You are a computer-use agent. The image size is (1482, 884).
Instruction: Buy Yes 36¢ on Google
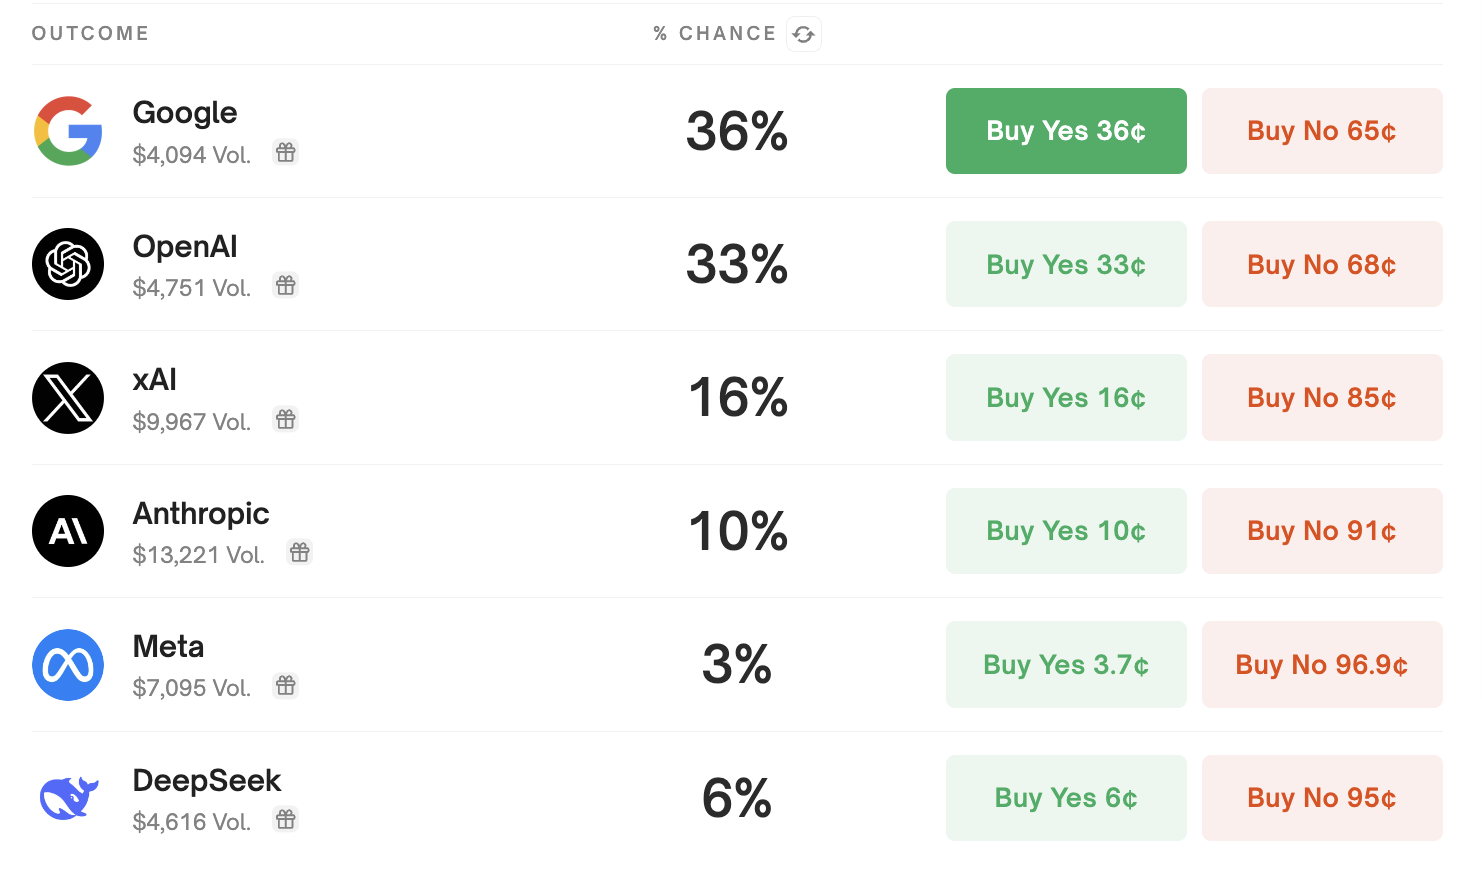[1066, 131]
